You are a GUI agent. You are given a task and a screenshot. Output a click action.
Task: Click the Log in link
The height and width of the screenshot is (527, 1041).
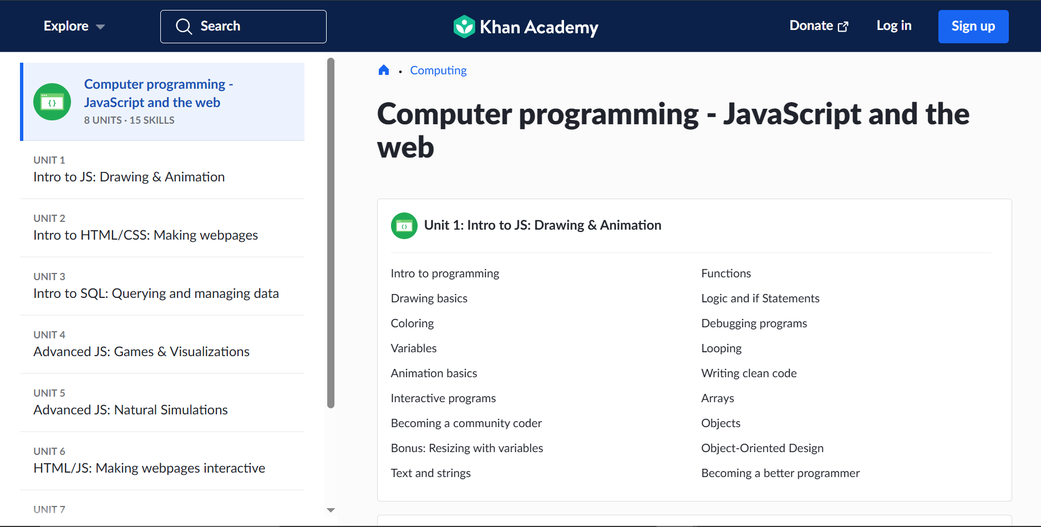point(894,26)
